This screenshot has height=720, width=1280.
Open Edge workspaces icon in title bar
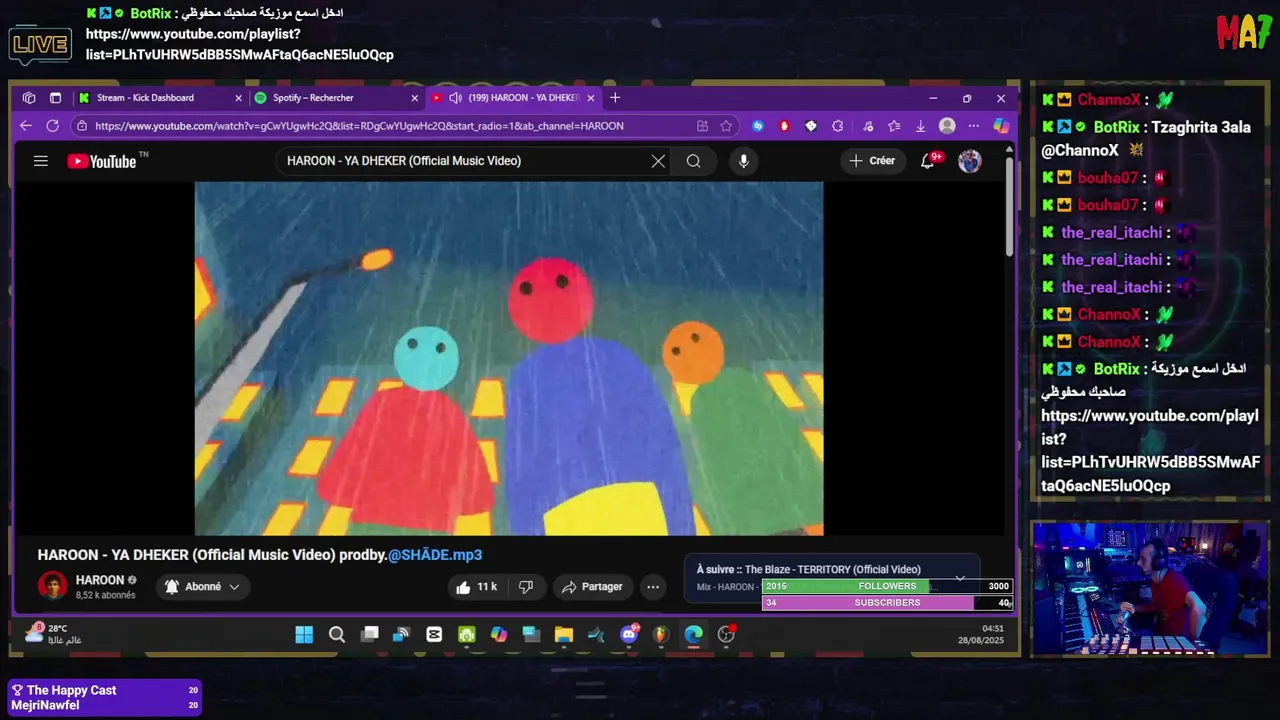click(29, 98)
